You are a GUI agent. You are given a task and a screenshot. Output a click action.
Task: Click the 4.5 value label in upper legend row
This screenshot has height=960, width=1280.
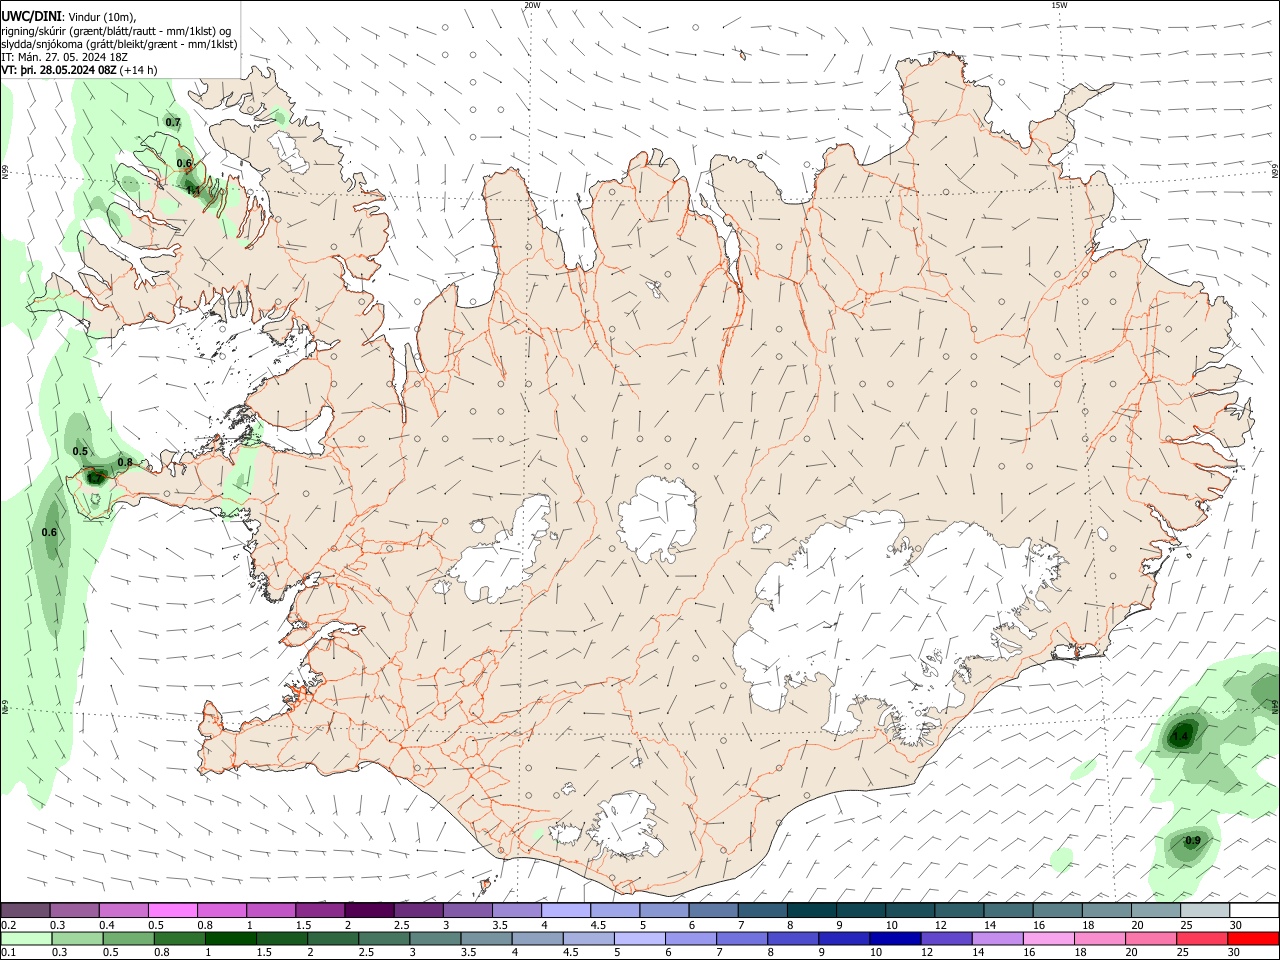pyautogui.click(x=598, y=925)
